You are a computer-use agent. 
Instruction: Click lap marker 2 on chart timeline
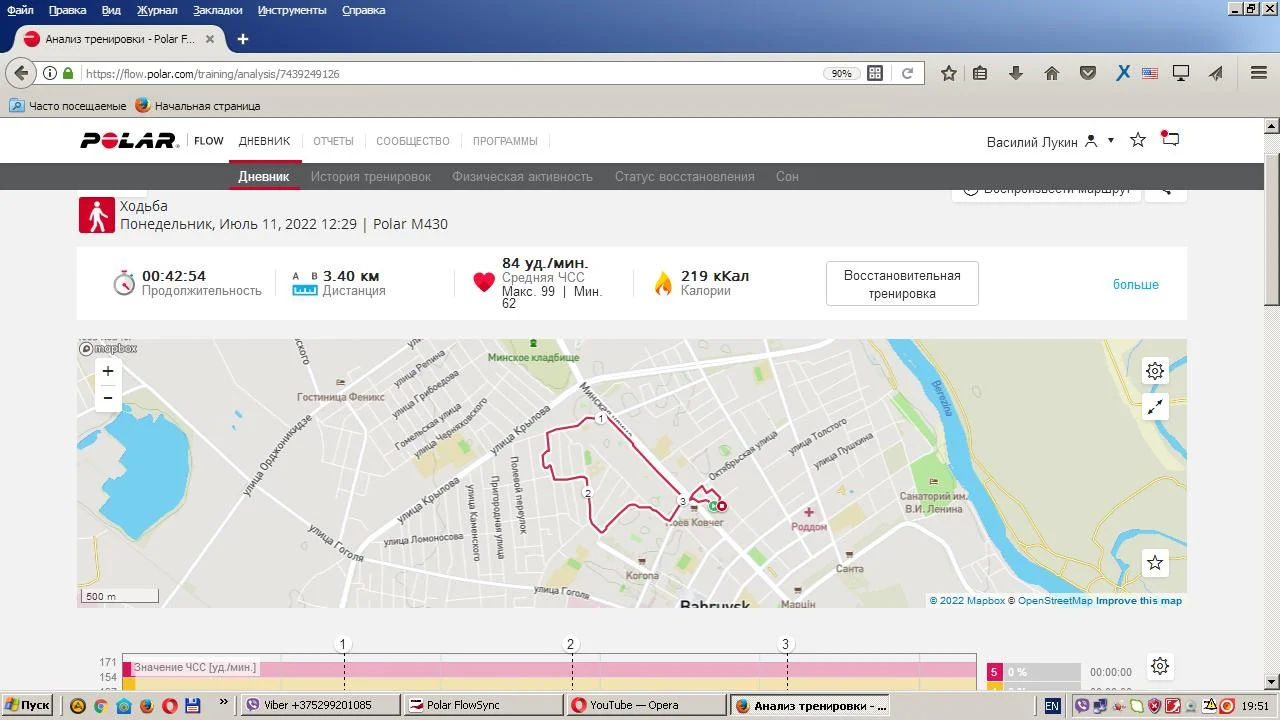point(571,644)
